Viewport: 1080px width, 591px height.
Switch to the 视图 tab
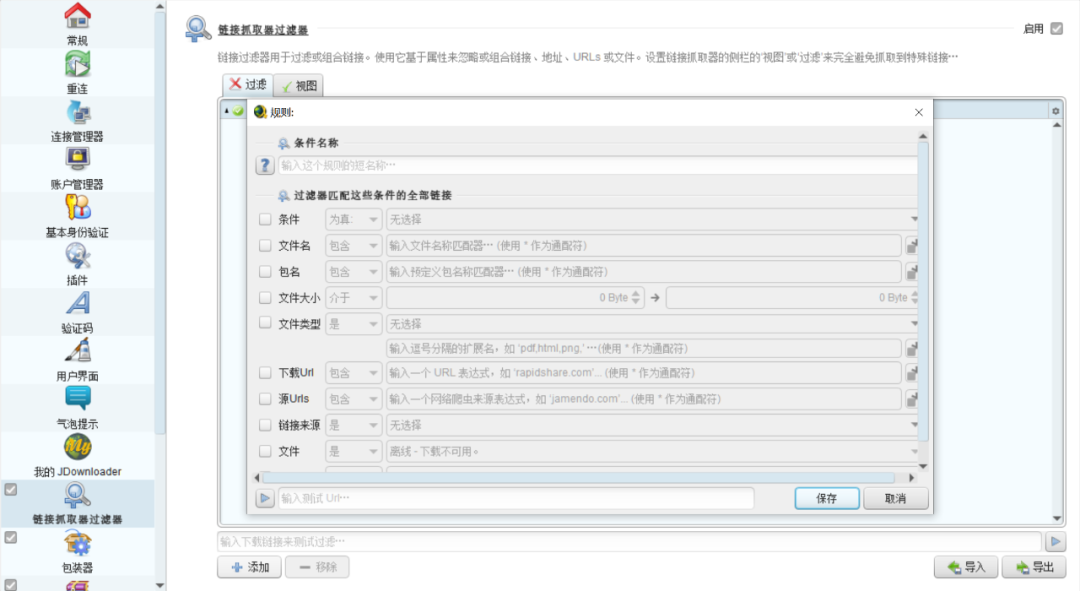point(299,85)
